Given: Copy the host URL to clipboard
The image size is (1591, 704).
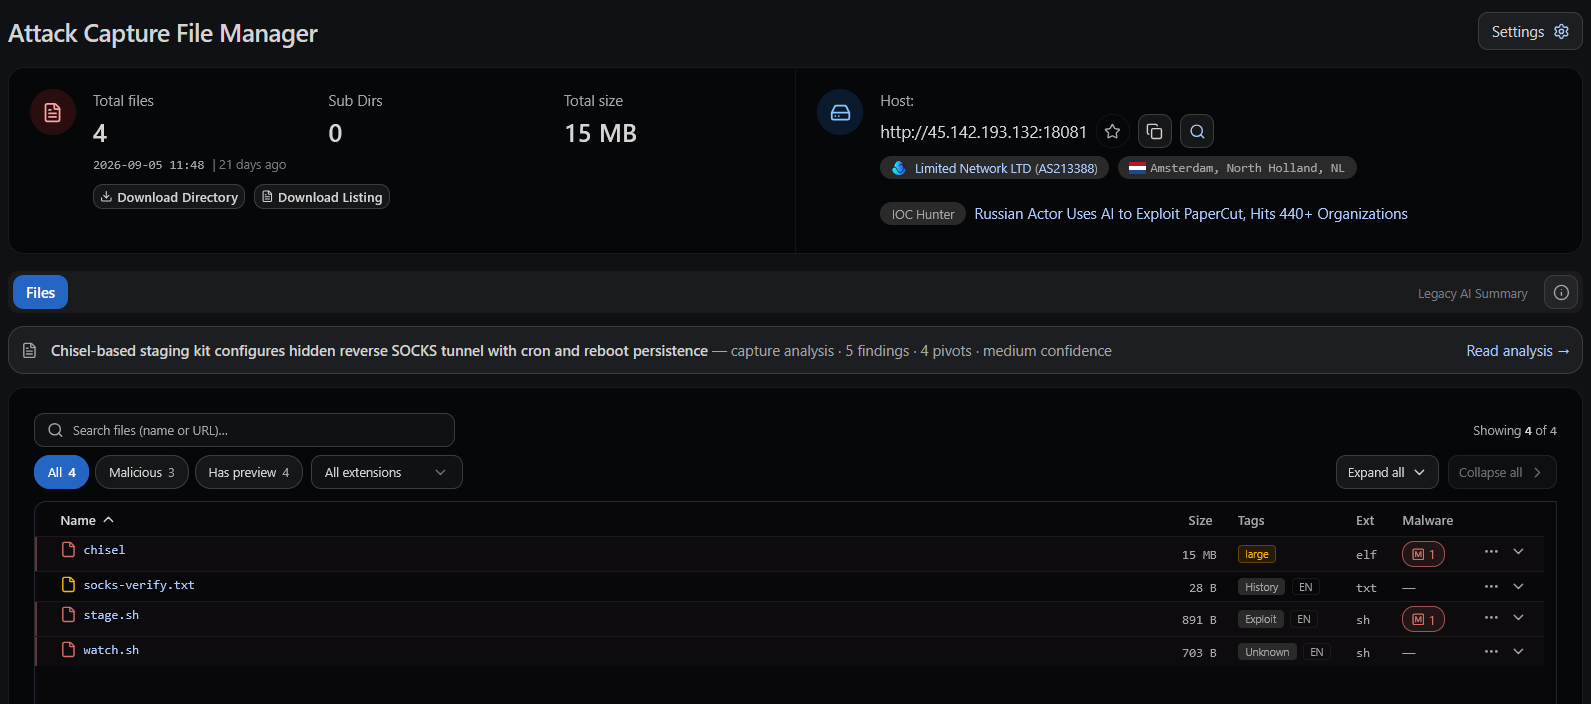Looking at the screenshot, I should (x=1154, y=131).
